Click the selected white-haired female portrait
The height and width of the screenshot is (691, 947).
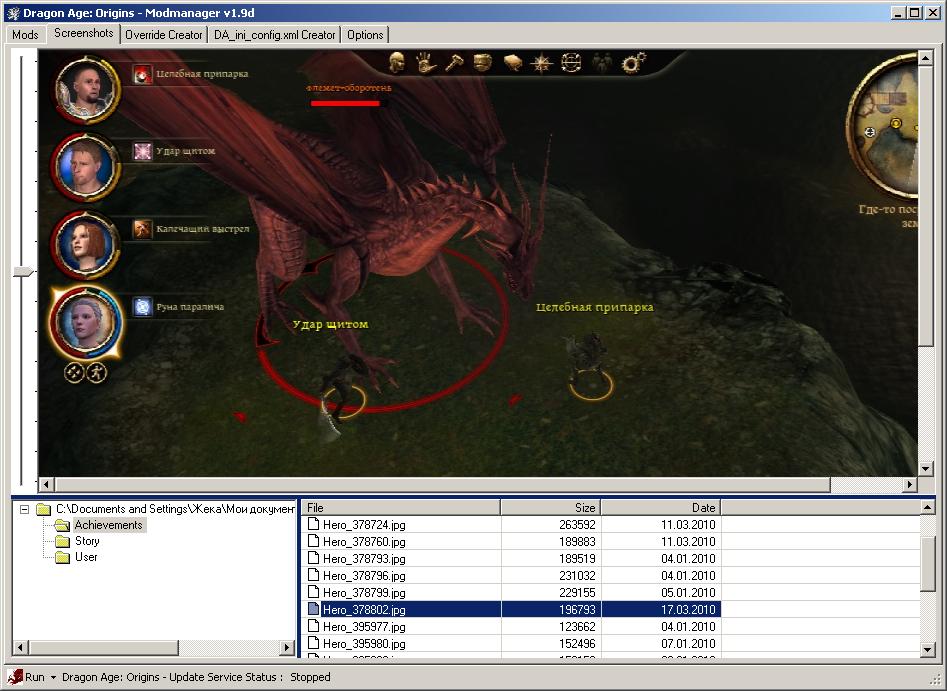tap(86, 323)
